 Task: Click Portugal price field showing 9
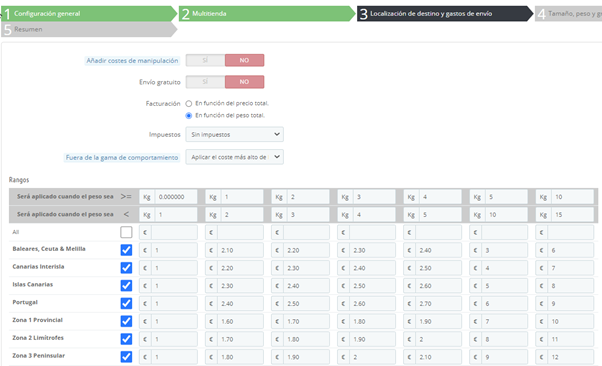(x=571, y=303)
